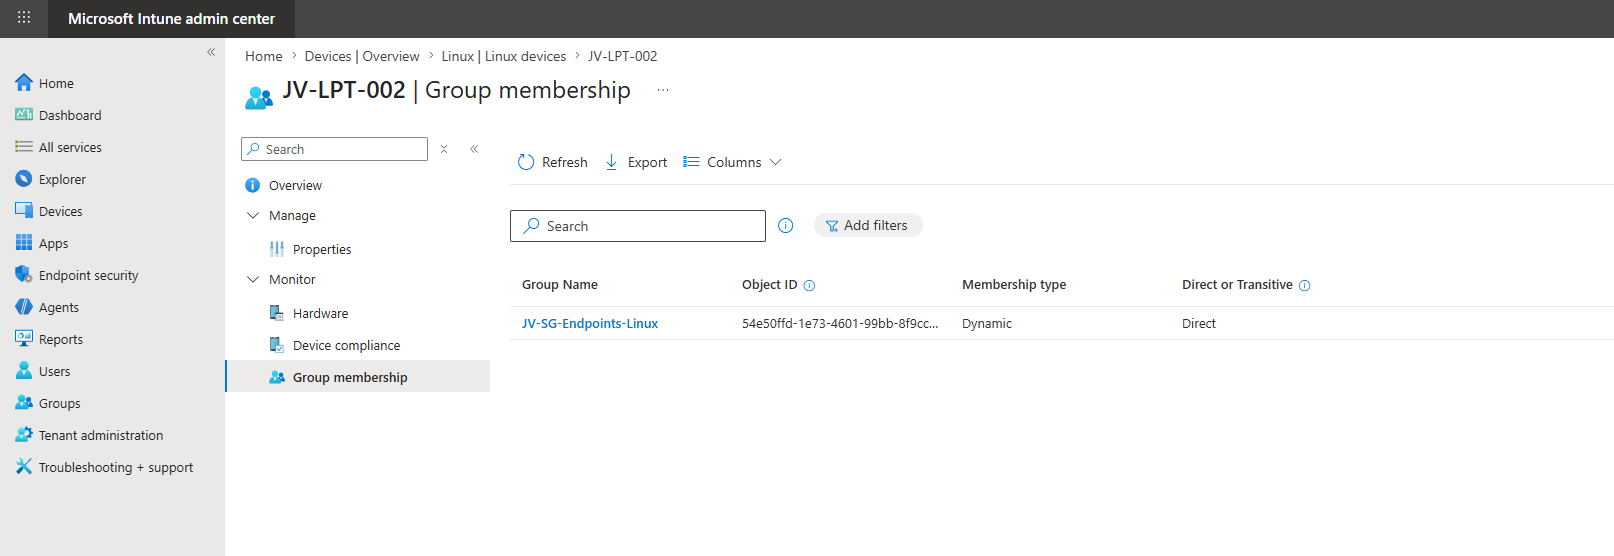The height and width of the screenshot is (556, 1614).
Task: Click the Group Name column header
Action: (x=560, y=285)
